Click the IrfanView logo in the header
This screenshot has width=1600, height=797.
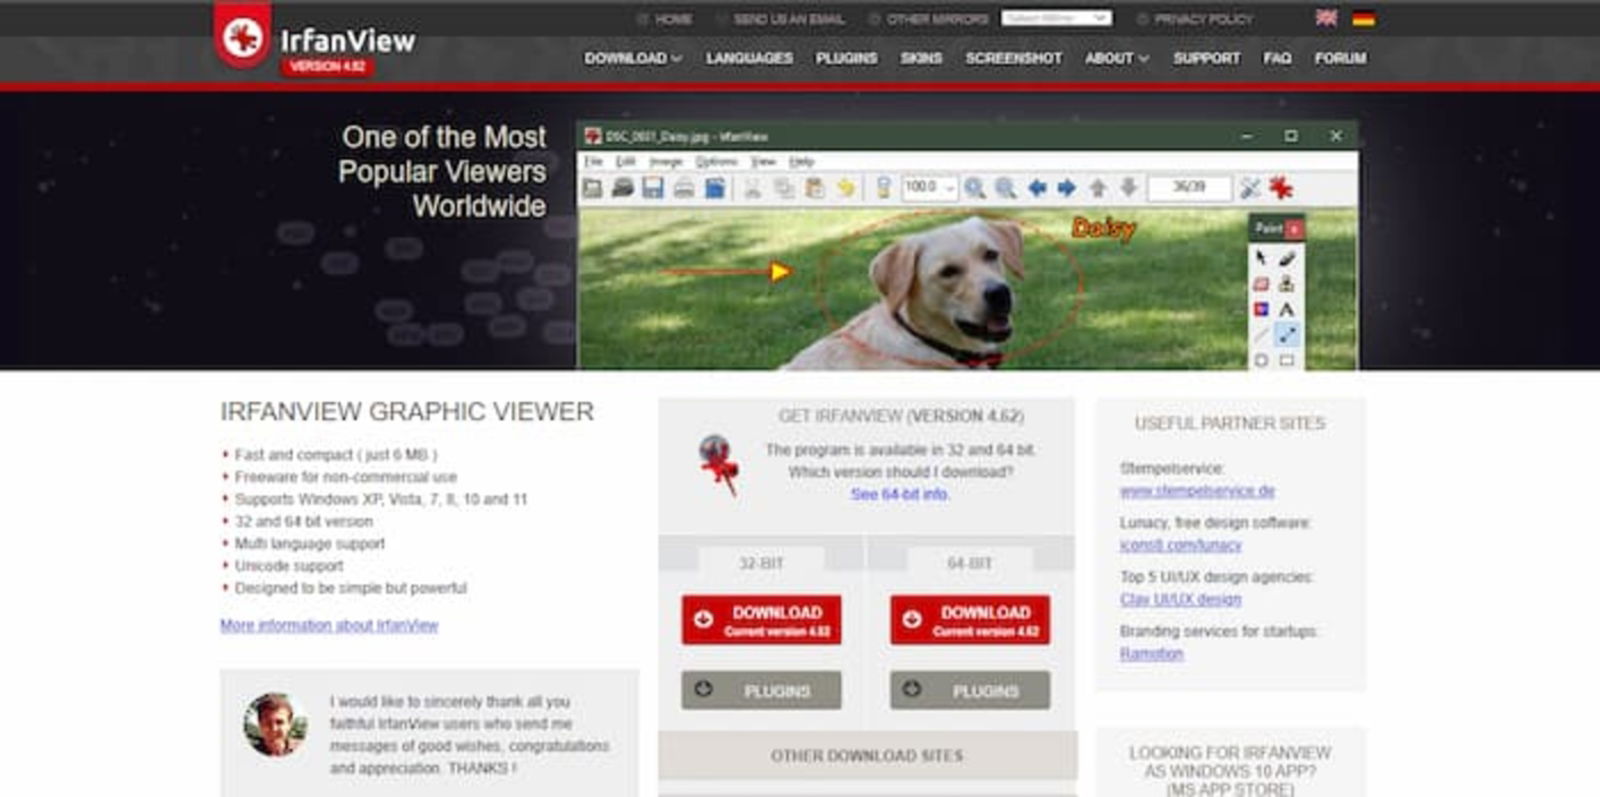tap(315, 38)
